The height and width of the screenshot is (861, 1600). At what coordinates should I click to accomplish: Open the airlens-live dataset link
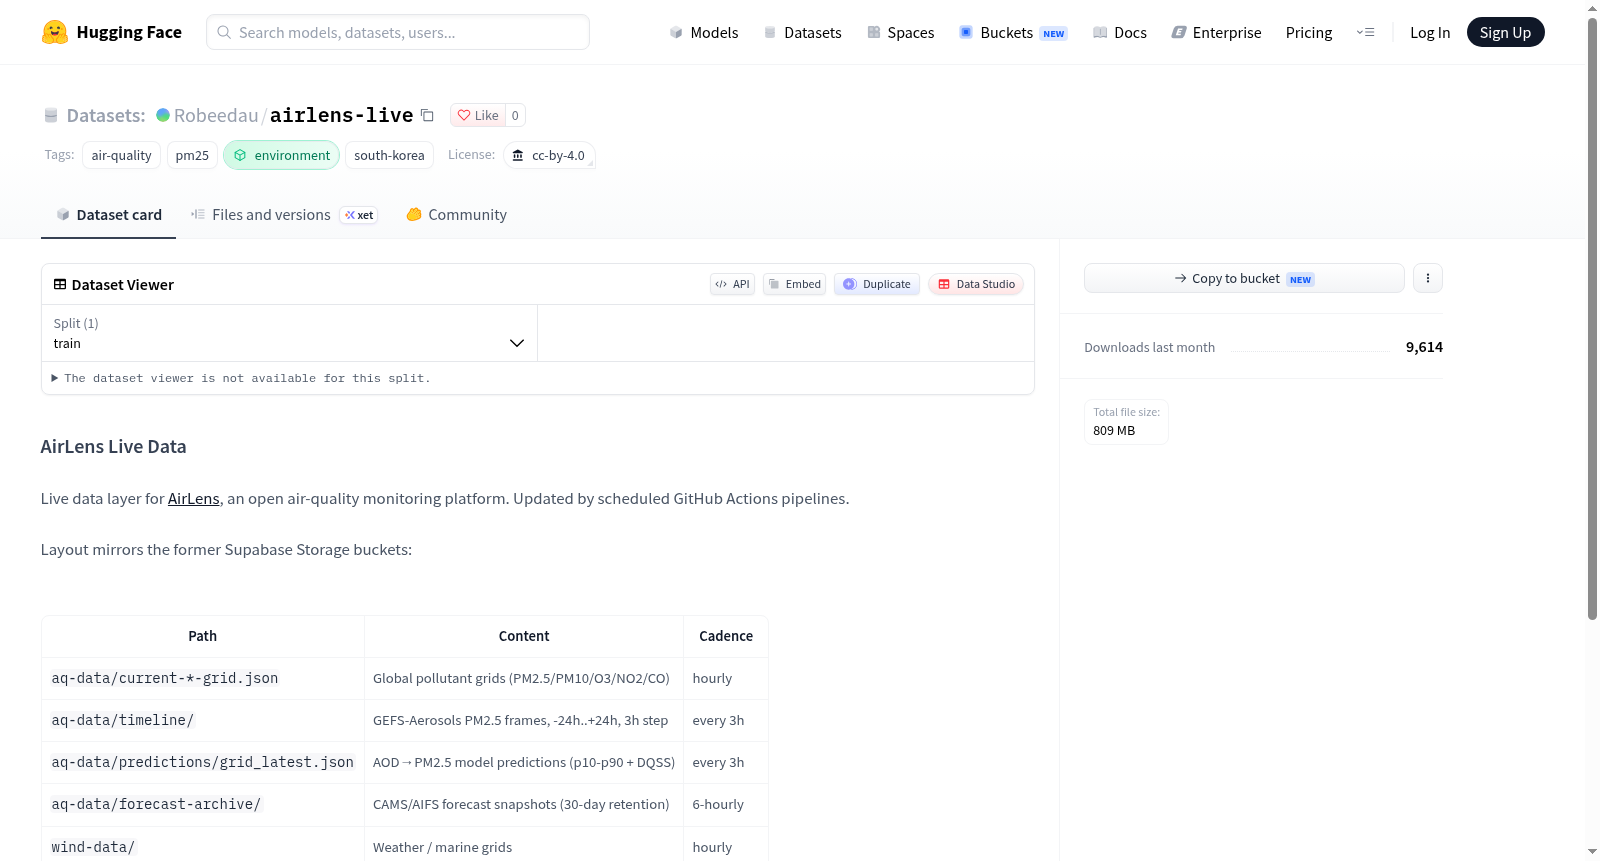click(x=342, y=115)
